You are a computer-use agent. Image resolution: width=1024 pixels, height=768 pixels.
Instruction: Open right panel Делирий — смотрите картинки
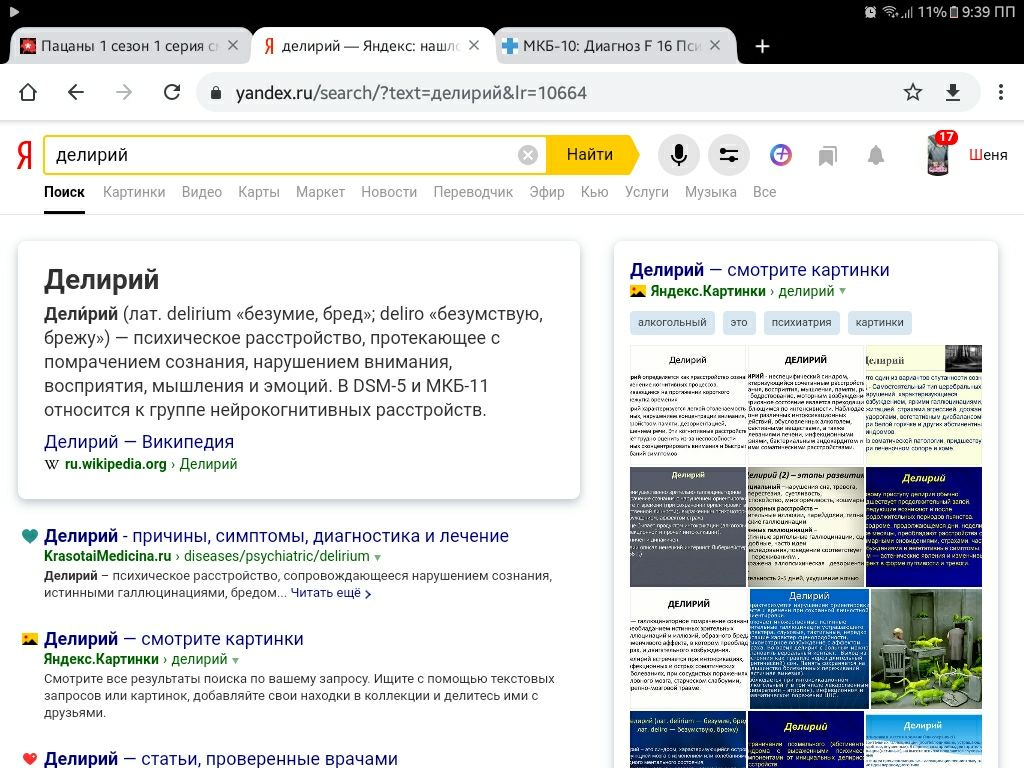click(x=760, y=270)
